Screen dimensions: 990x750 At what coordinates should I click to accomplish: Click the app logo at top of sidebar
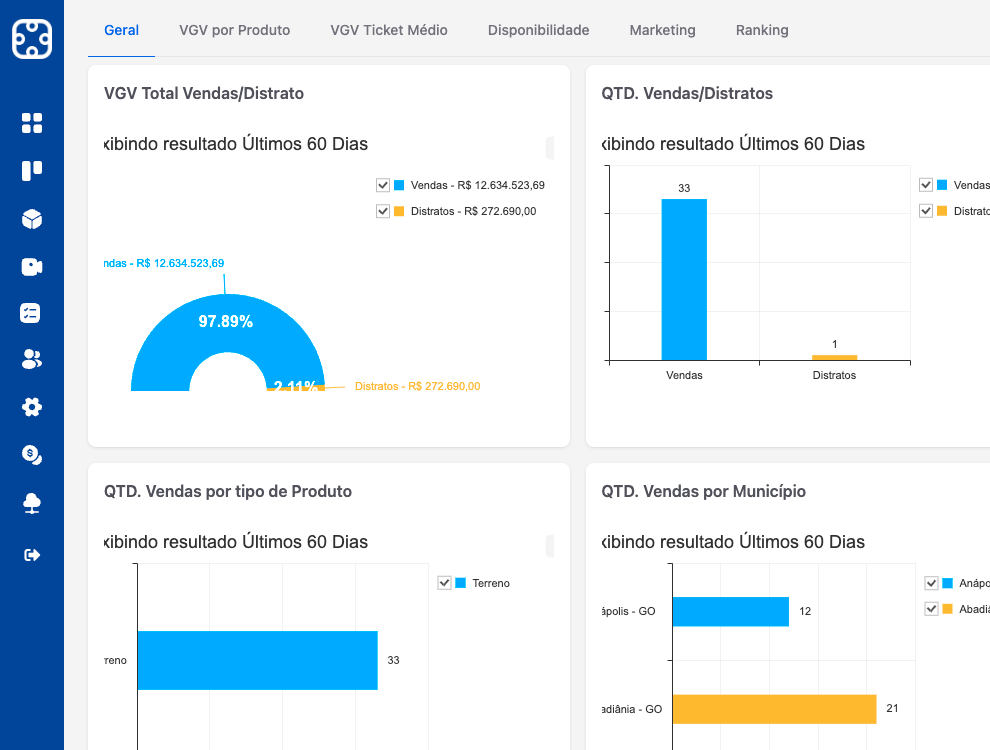32,39
